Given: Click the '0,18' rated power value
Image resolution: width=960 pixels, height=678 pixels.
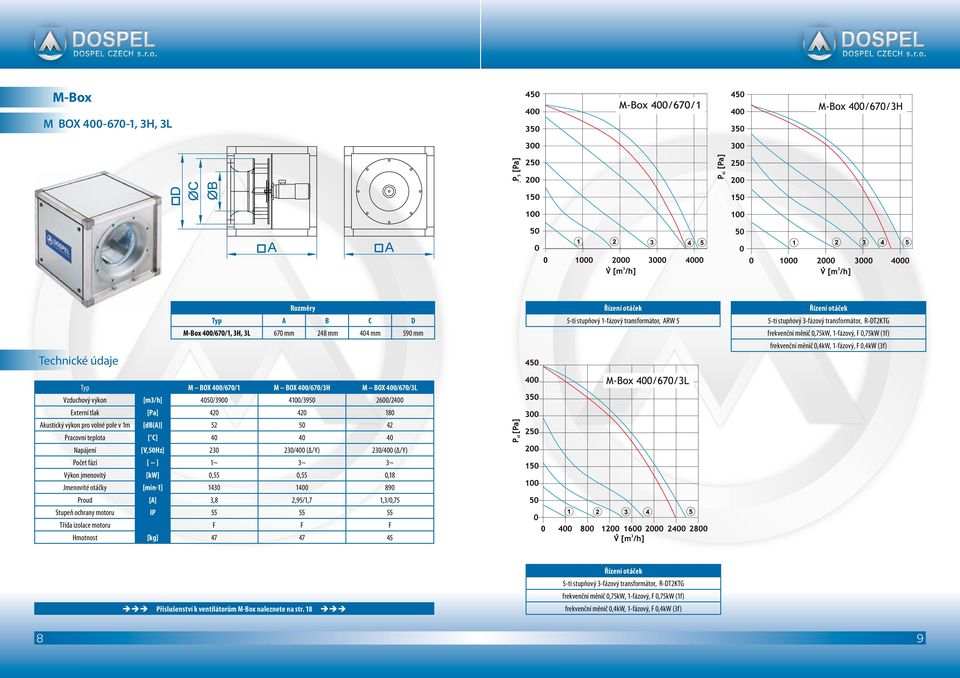Looking at the screenshot, I should point(390,475).
